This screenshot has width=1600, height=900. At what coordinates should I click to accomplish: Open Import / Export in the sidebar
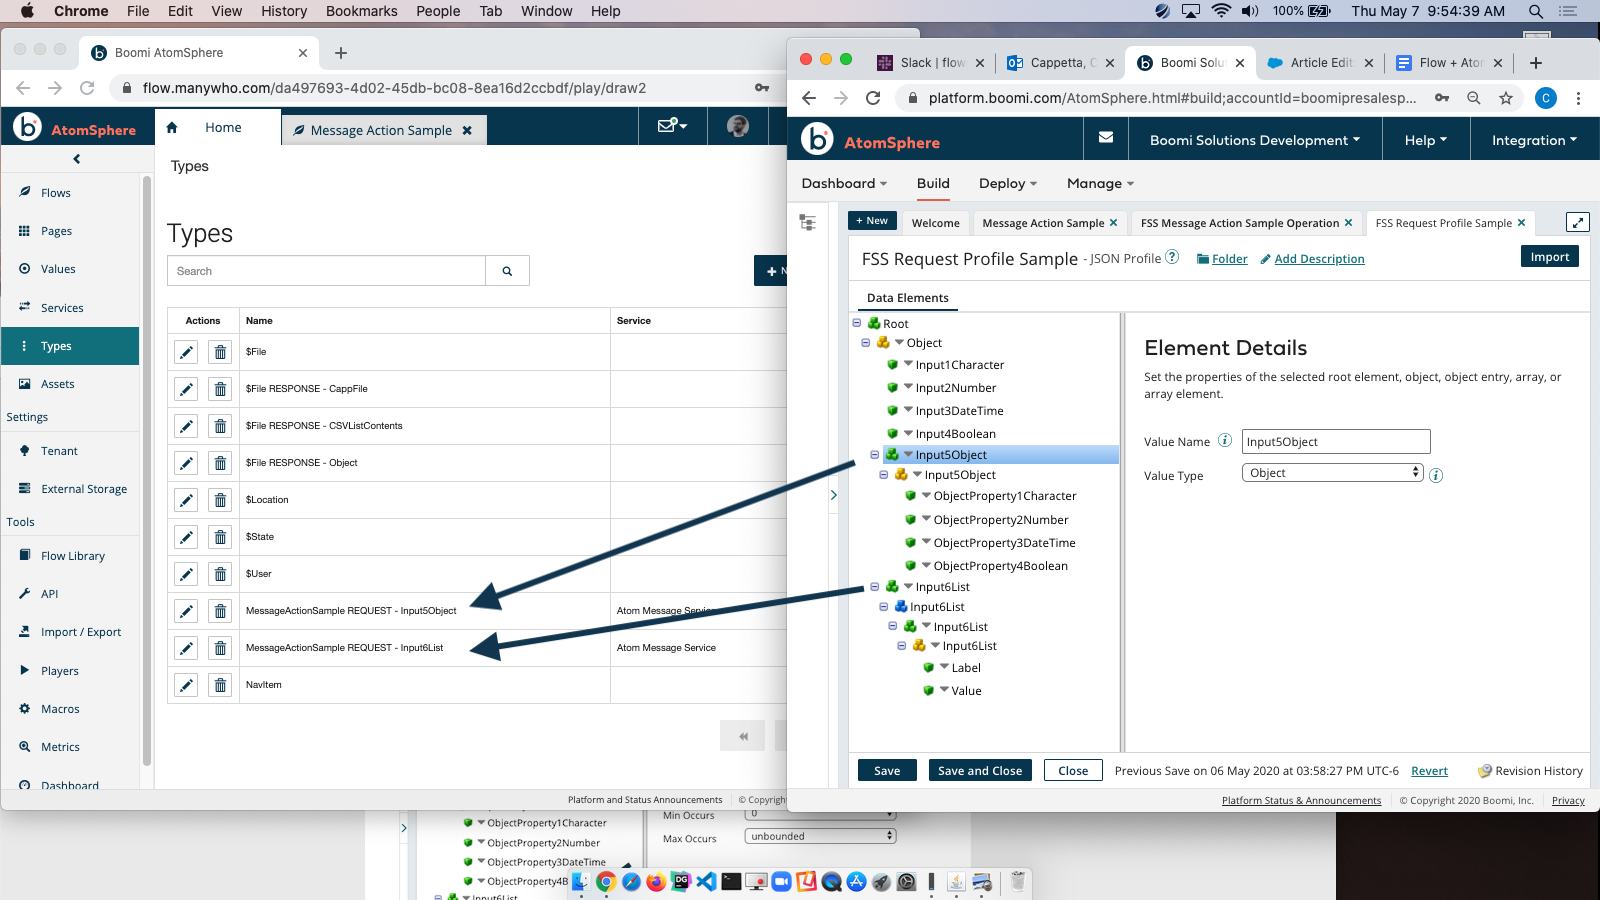click(x=81, y=632)
